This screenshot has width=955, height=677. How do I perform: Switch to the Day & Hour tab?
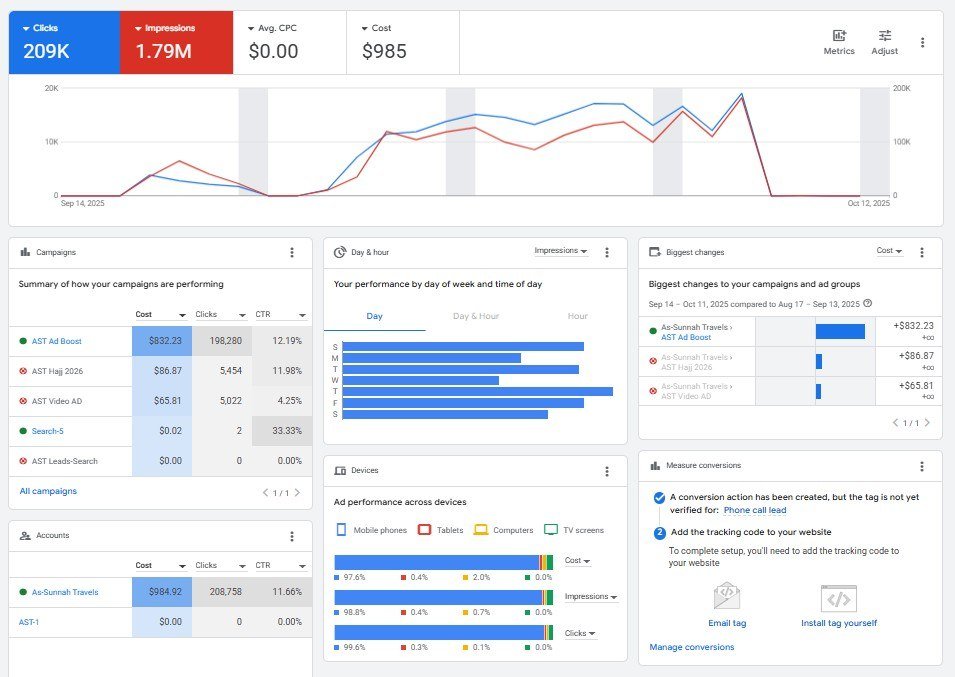click(x=476, y=316)
